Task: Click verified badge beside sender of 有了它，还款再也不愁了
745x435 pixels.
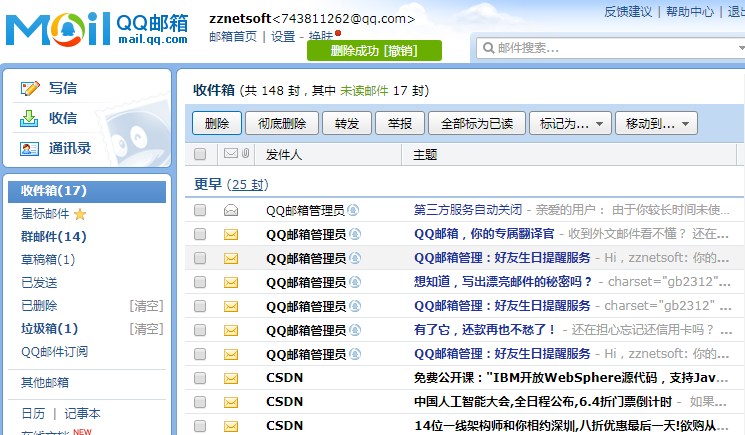Action: 355,331
